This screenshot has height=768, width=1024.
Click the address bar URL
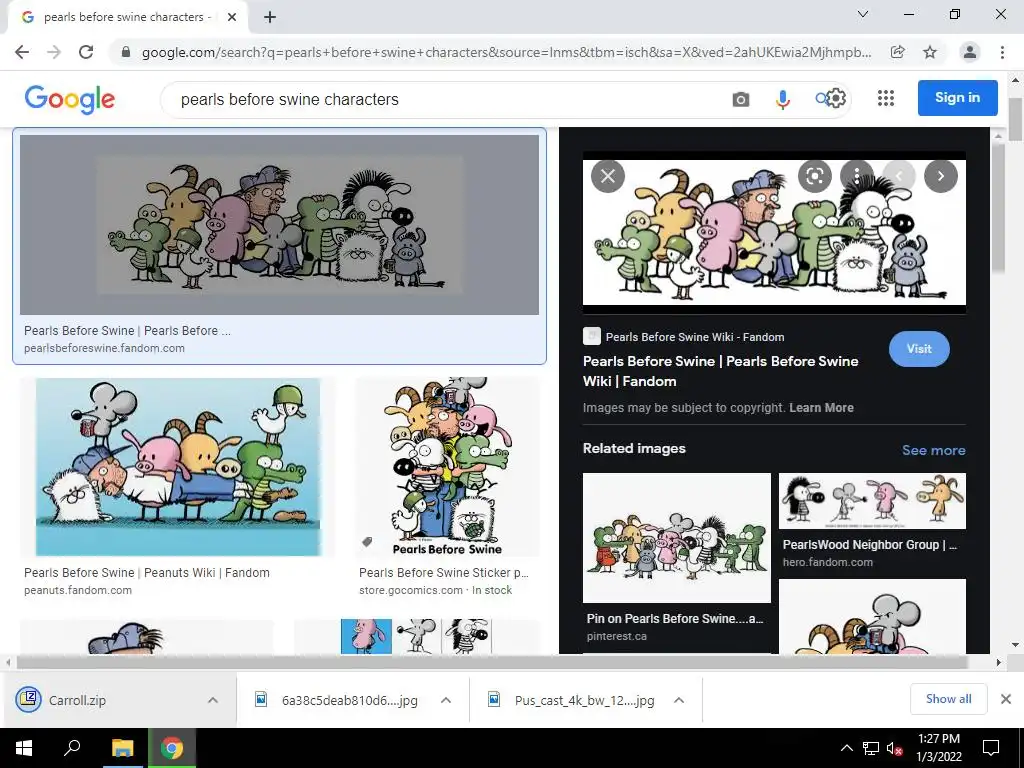tap(506, 52)
